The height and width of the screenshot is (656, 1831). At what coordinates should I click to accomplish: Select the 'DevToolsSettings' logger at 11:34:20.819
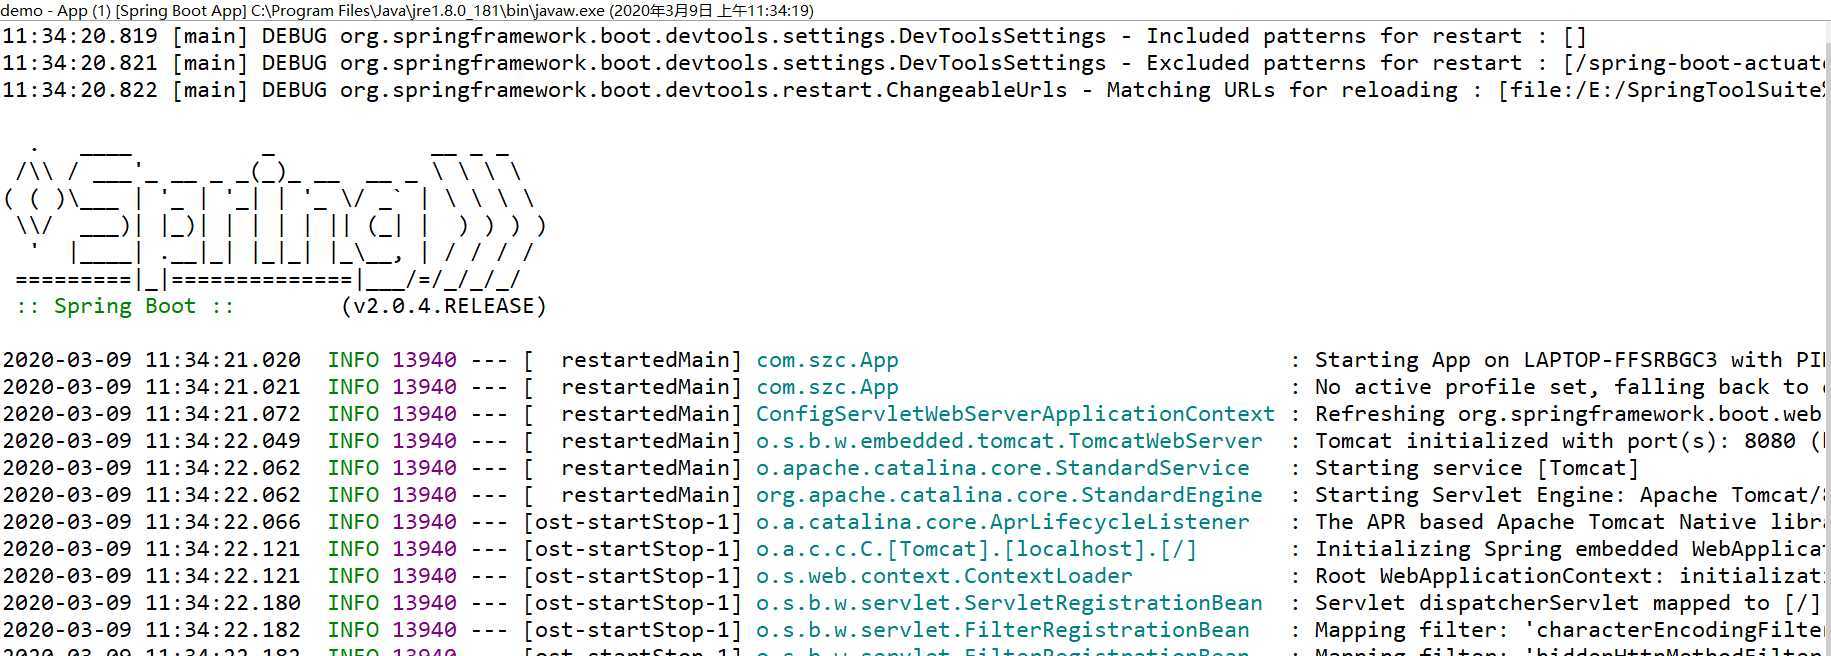(x=1002, y=36)
